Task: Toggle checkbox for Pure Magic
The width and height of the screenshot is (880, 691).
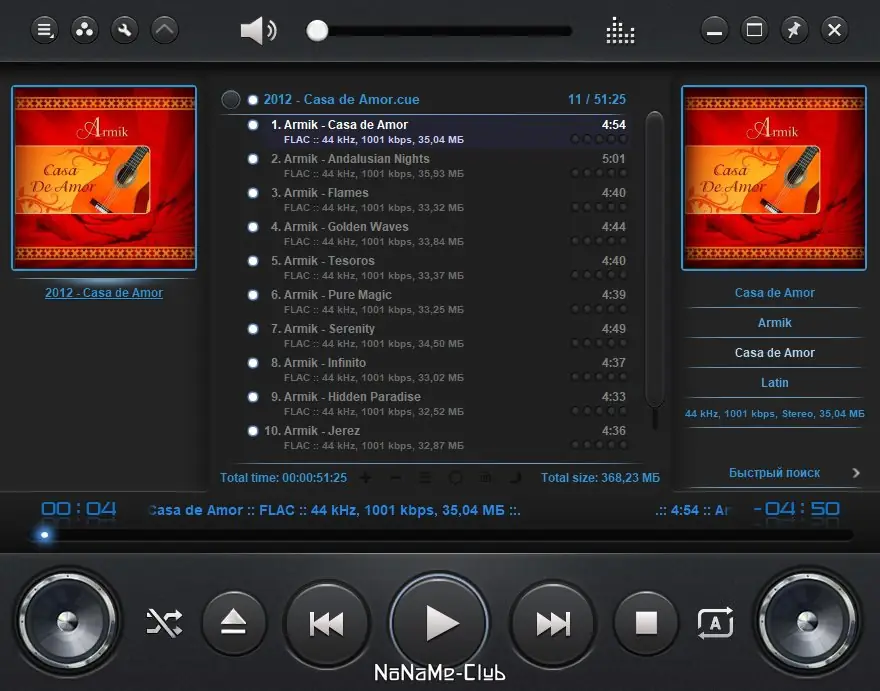Action: coord(253,295)
